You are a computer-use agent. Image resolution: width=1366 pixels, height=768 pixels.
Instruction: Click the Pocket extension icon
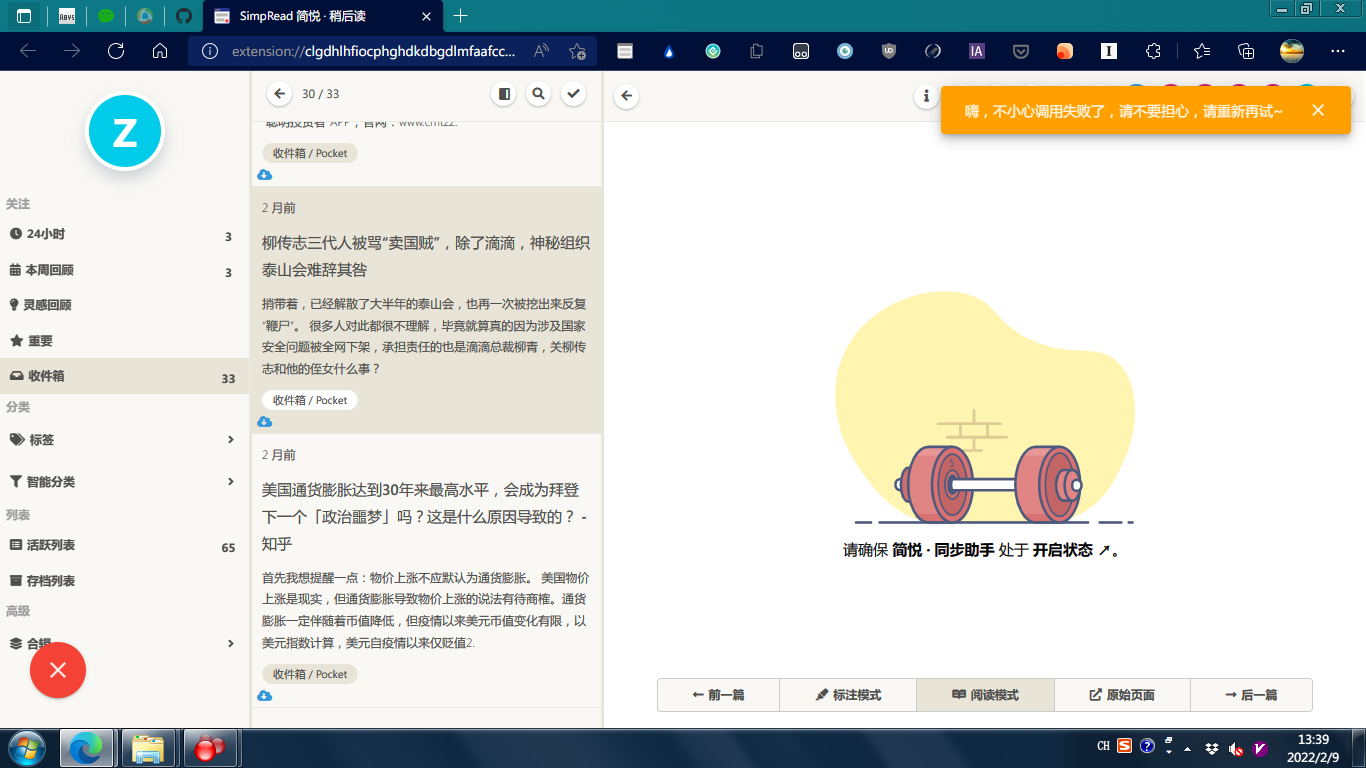click(x=1021, y=51)
